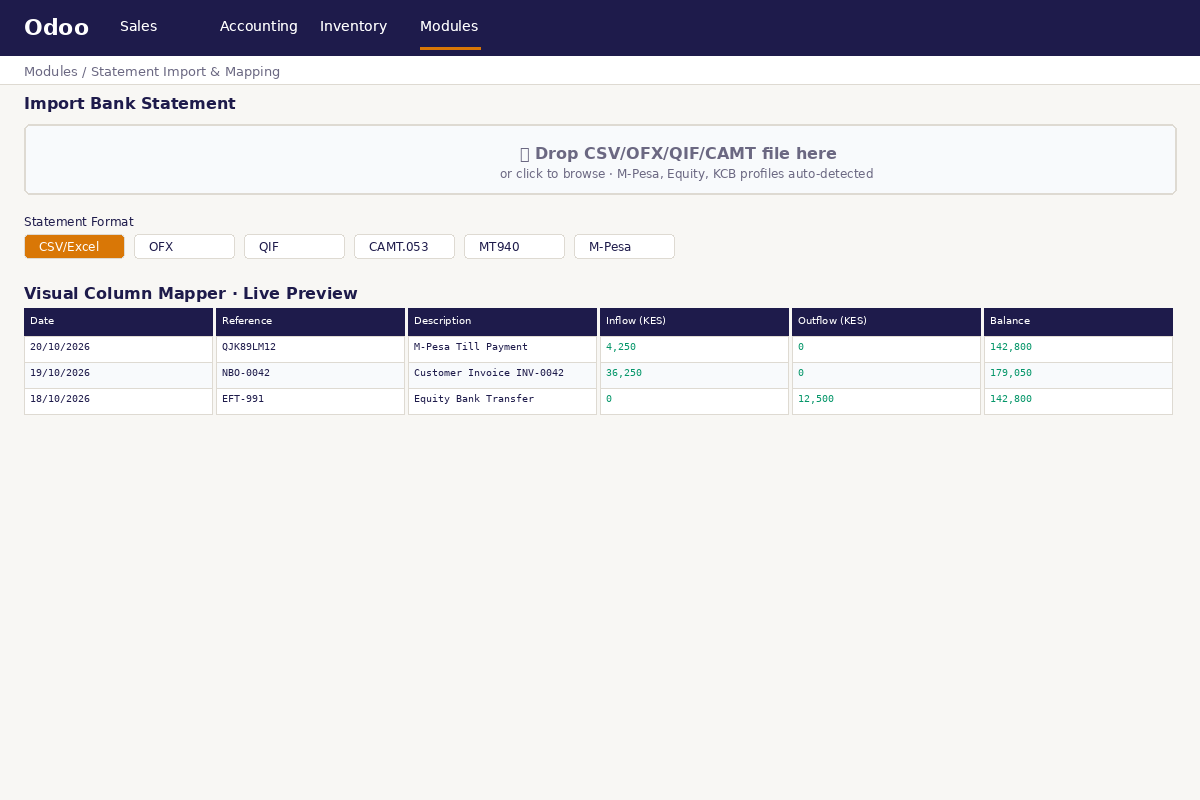Select reference cell EFT-991

310,401
